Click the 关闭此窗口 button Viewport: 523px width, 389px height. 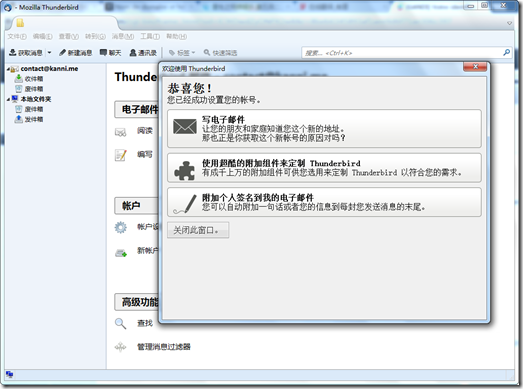(198, 230)
